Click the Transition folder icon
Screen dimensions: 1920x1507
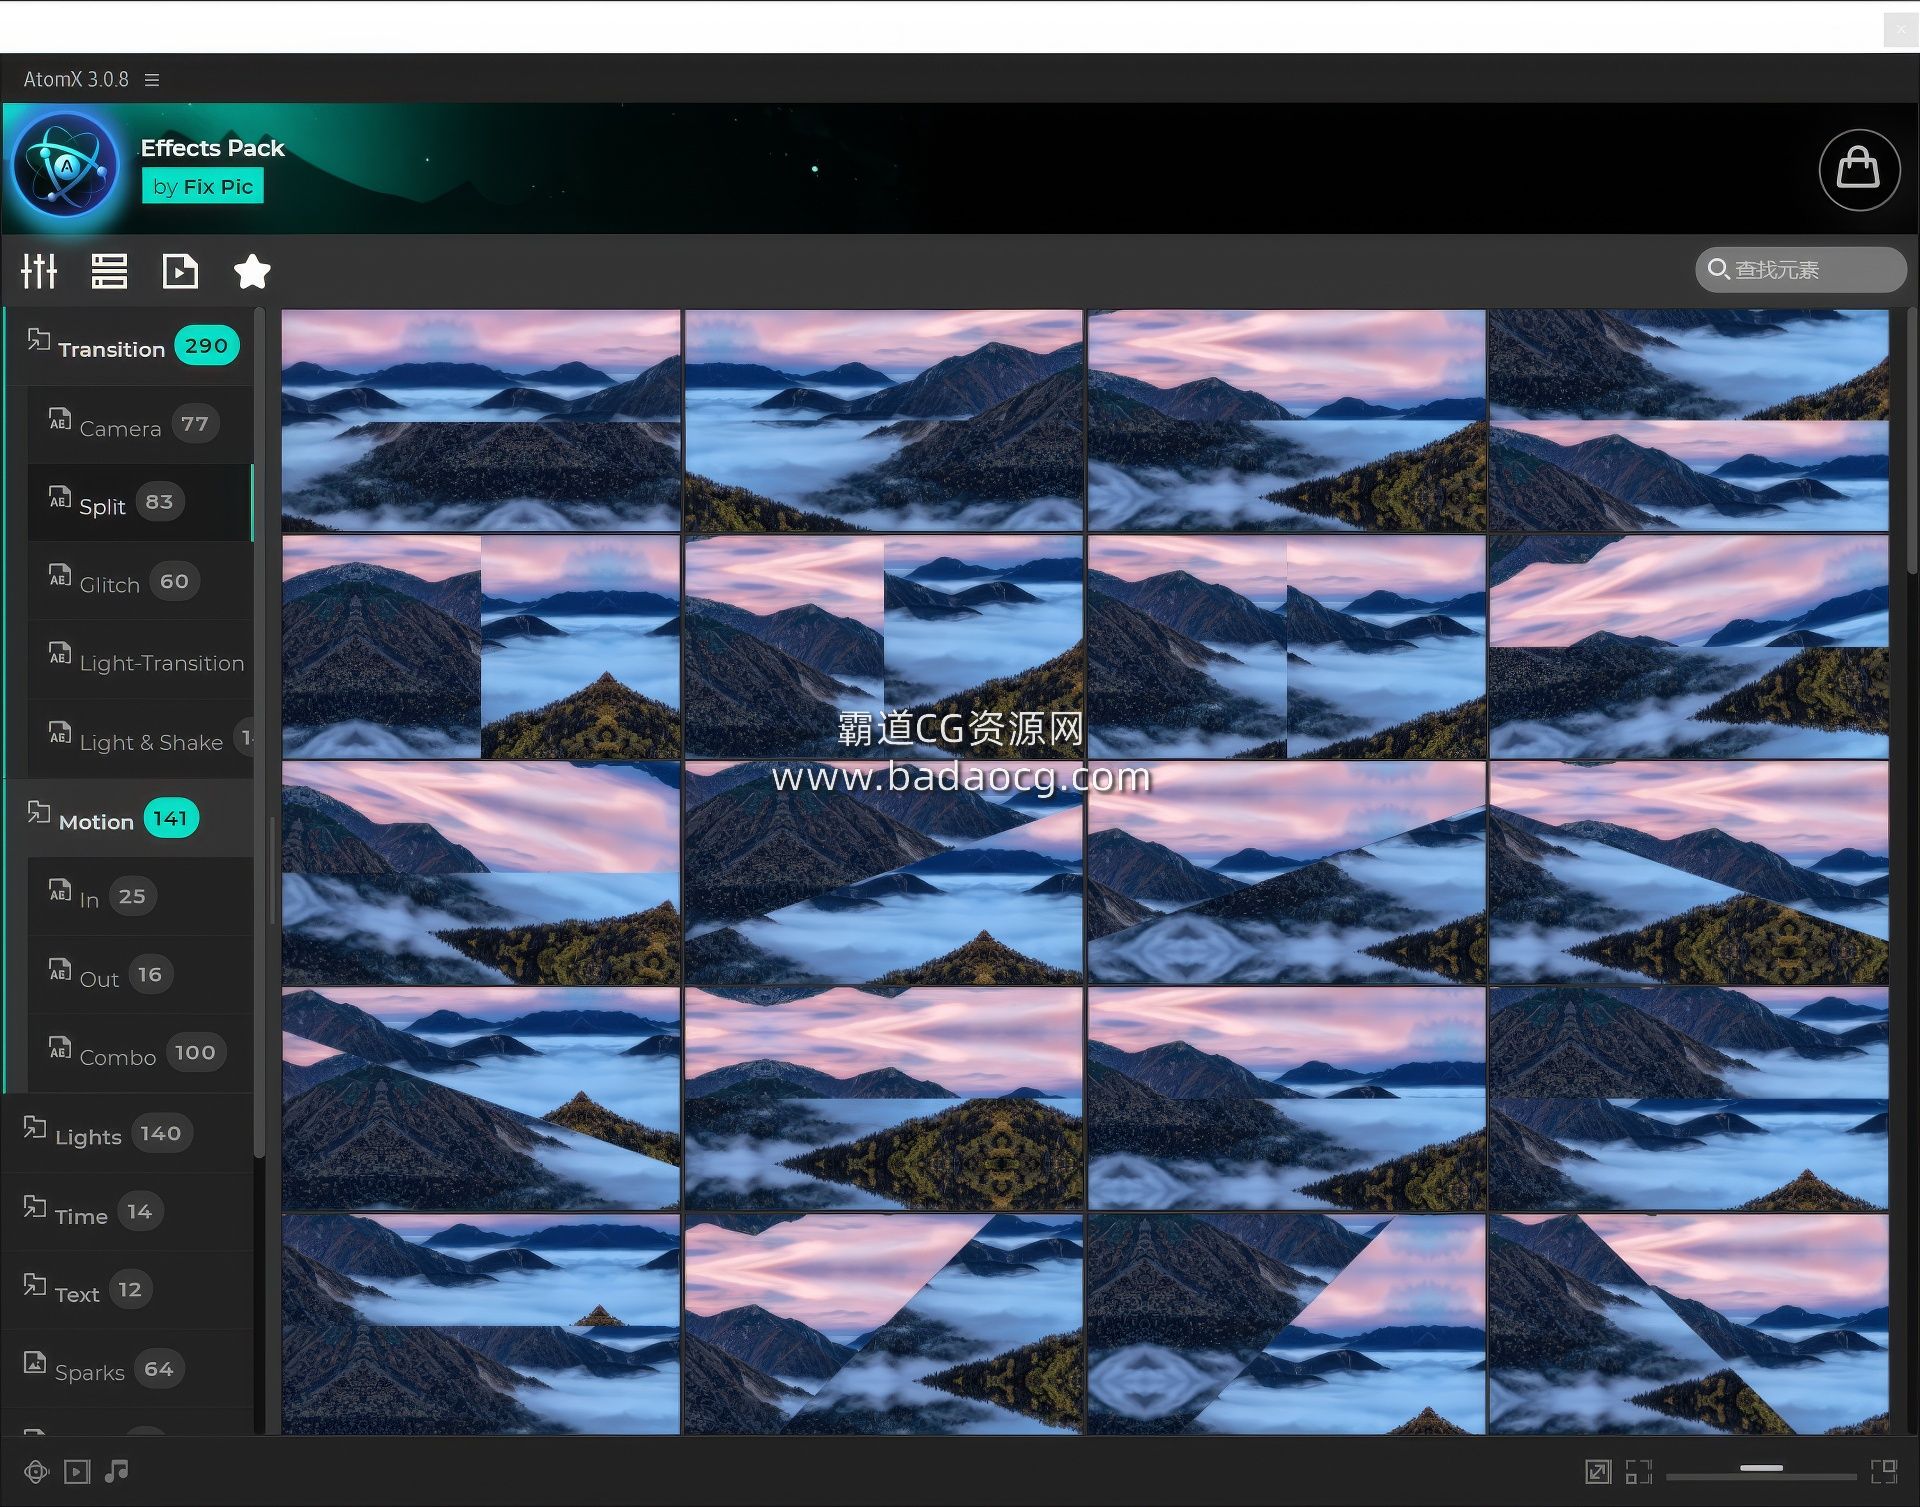(38, 340)
